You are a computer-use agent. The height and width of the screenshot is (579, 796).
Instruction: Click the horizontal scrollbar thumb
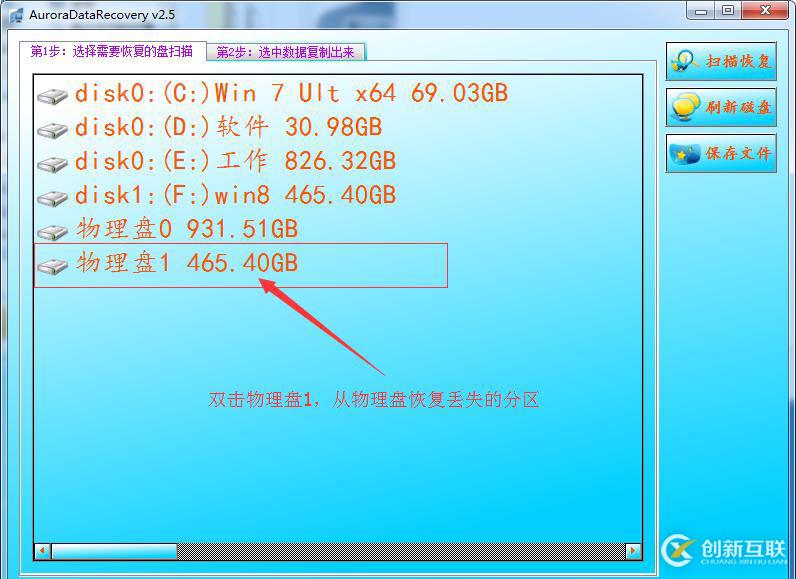[x=114, y=551]
